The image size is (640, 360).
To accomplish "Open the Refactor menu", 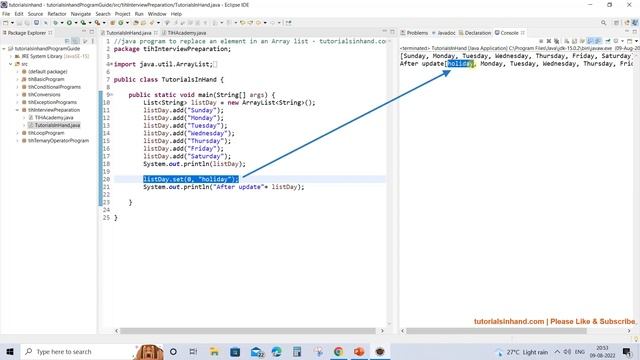I will 57,14.
